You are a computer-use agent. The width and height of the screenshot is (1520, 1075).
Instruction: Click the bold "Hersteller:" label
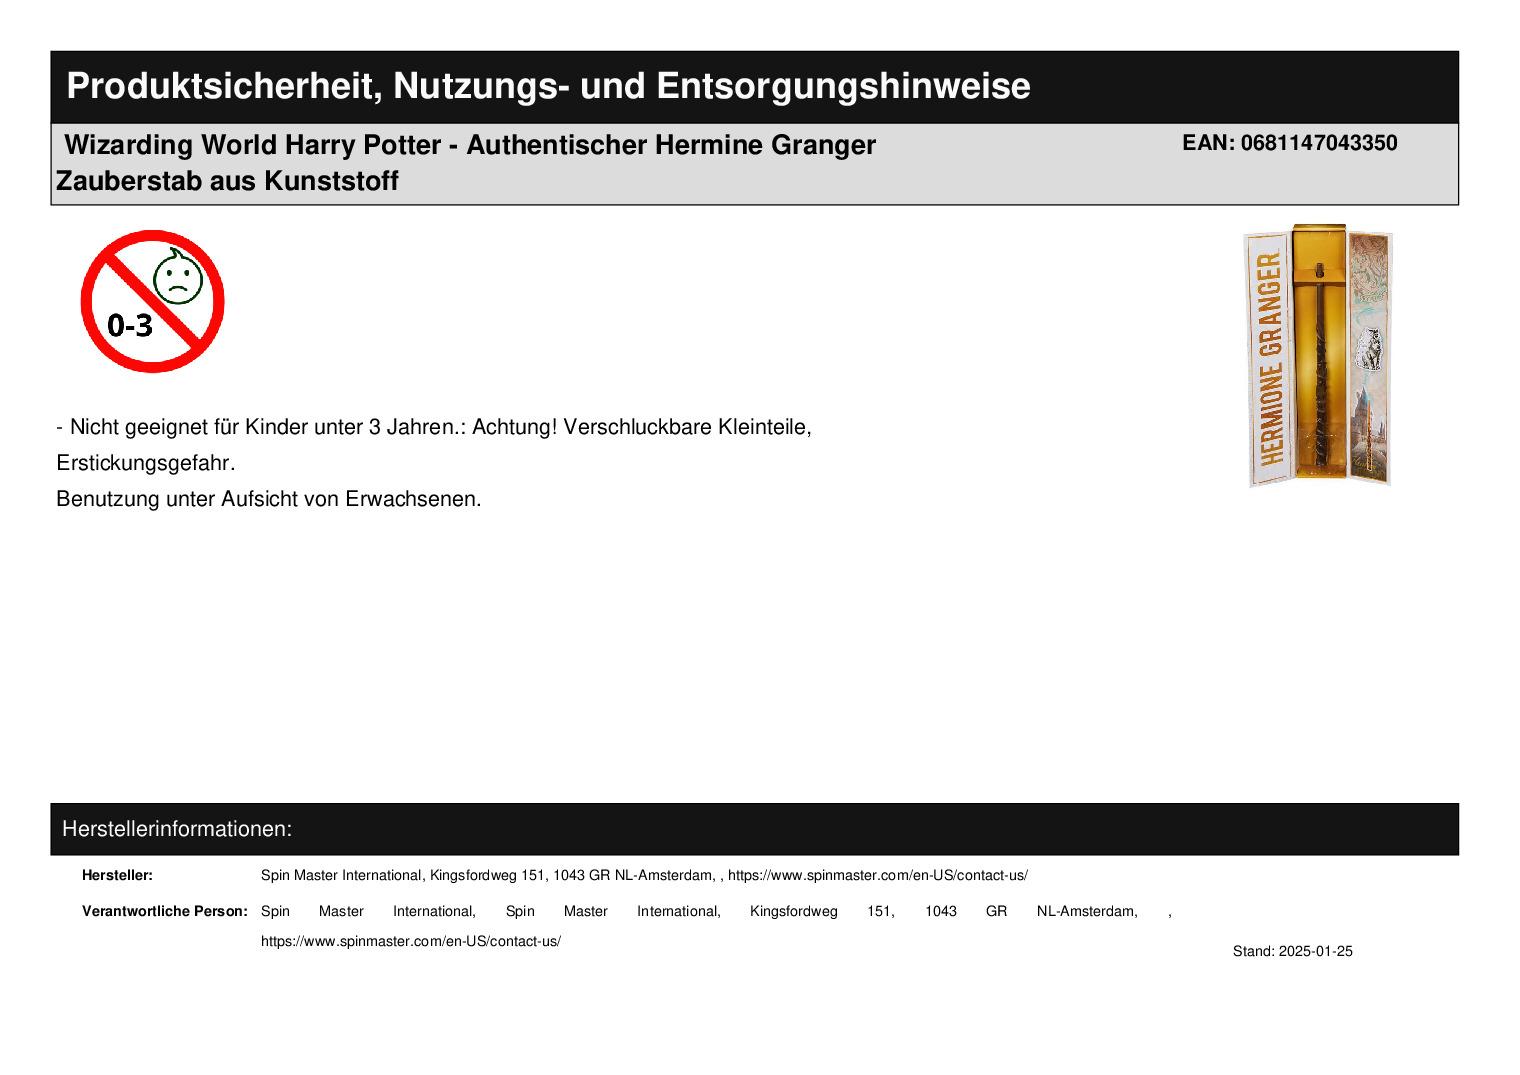(117, 875)
